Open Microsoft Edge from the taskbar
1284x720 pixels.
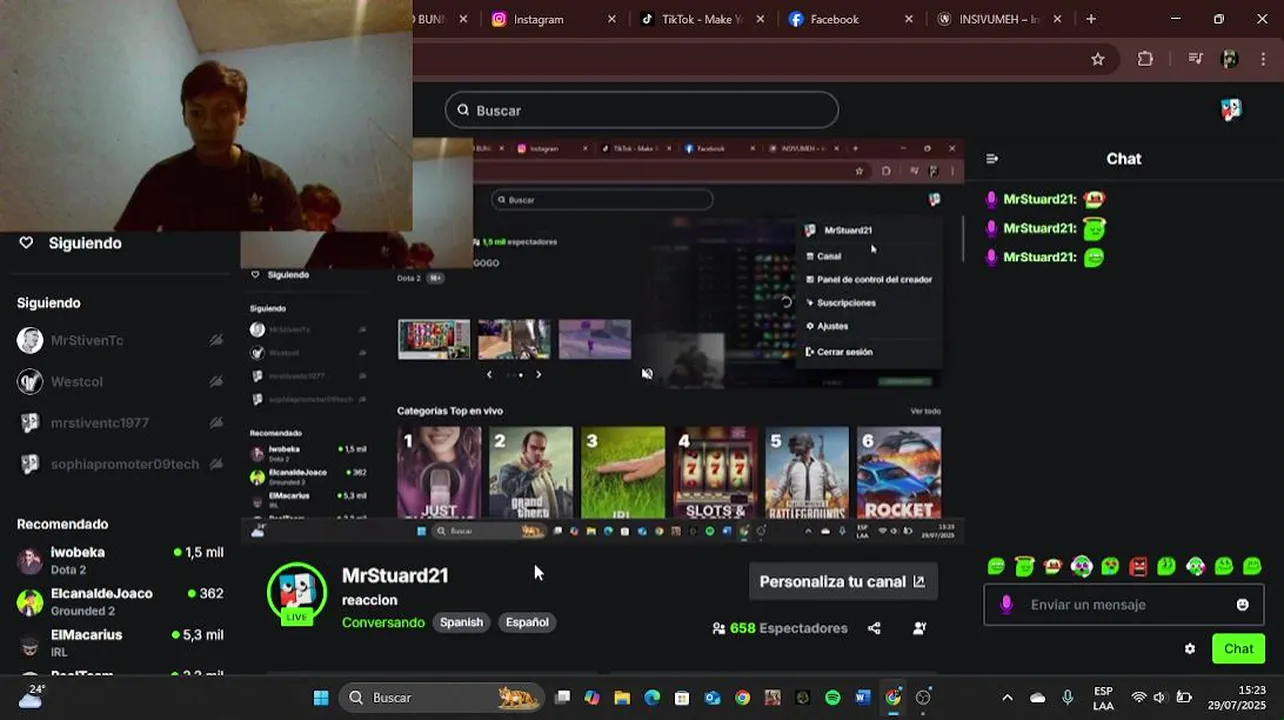click(652, 698)
